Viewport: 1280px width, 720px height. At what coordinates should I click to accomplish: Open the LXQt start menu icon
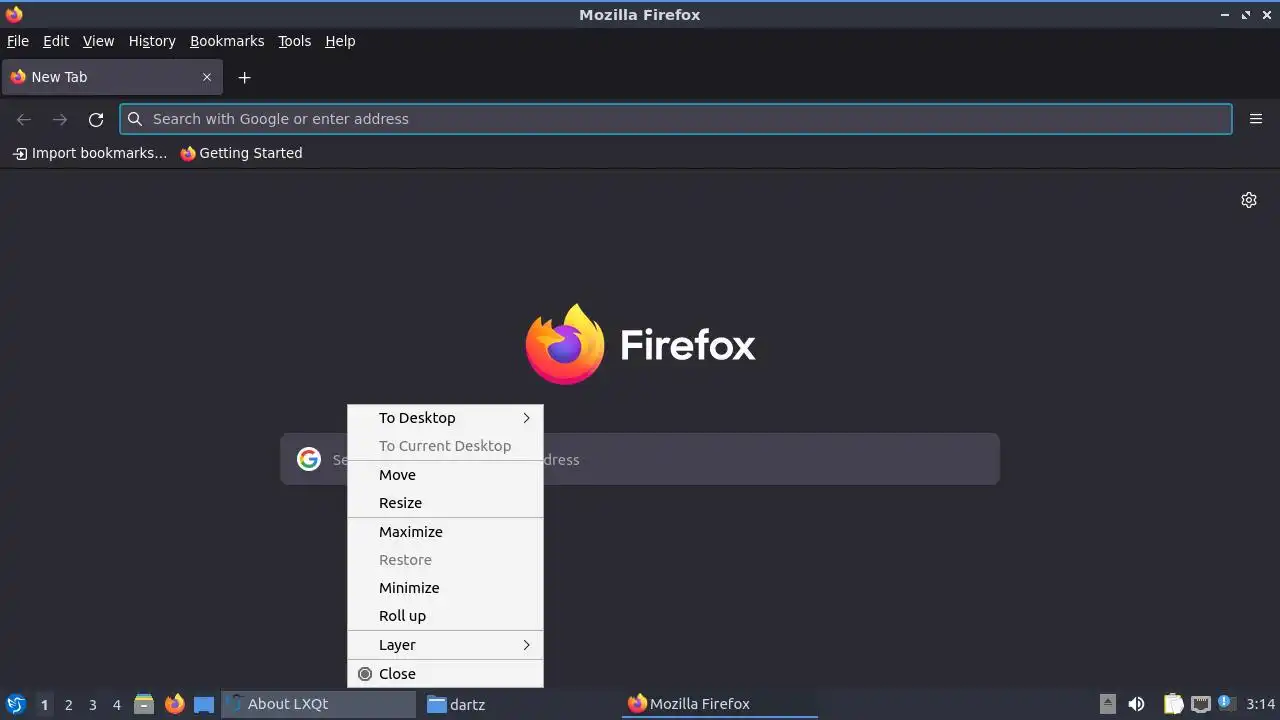click(x=15, y=704)
